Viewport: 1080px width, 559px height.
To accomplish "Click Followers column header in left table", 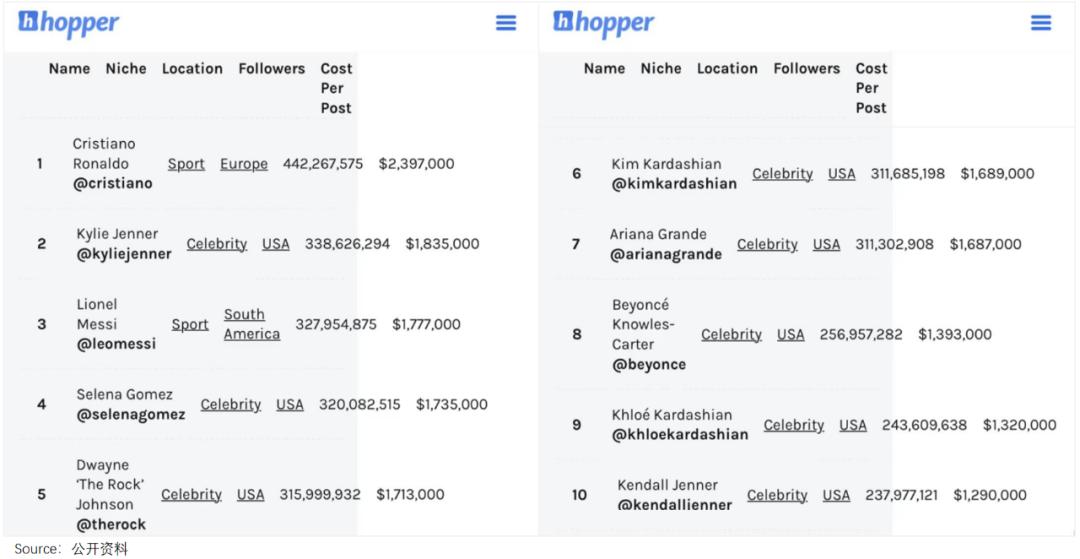I will click(x=271, y=68).
